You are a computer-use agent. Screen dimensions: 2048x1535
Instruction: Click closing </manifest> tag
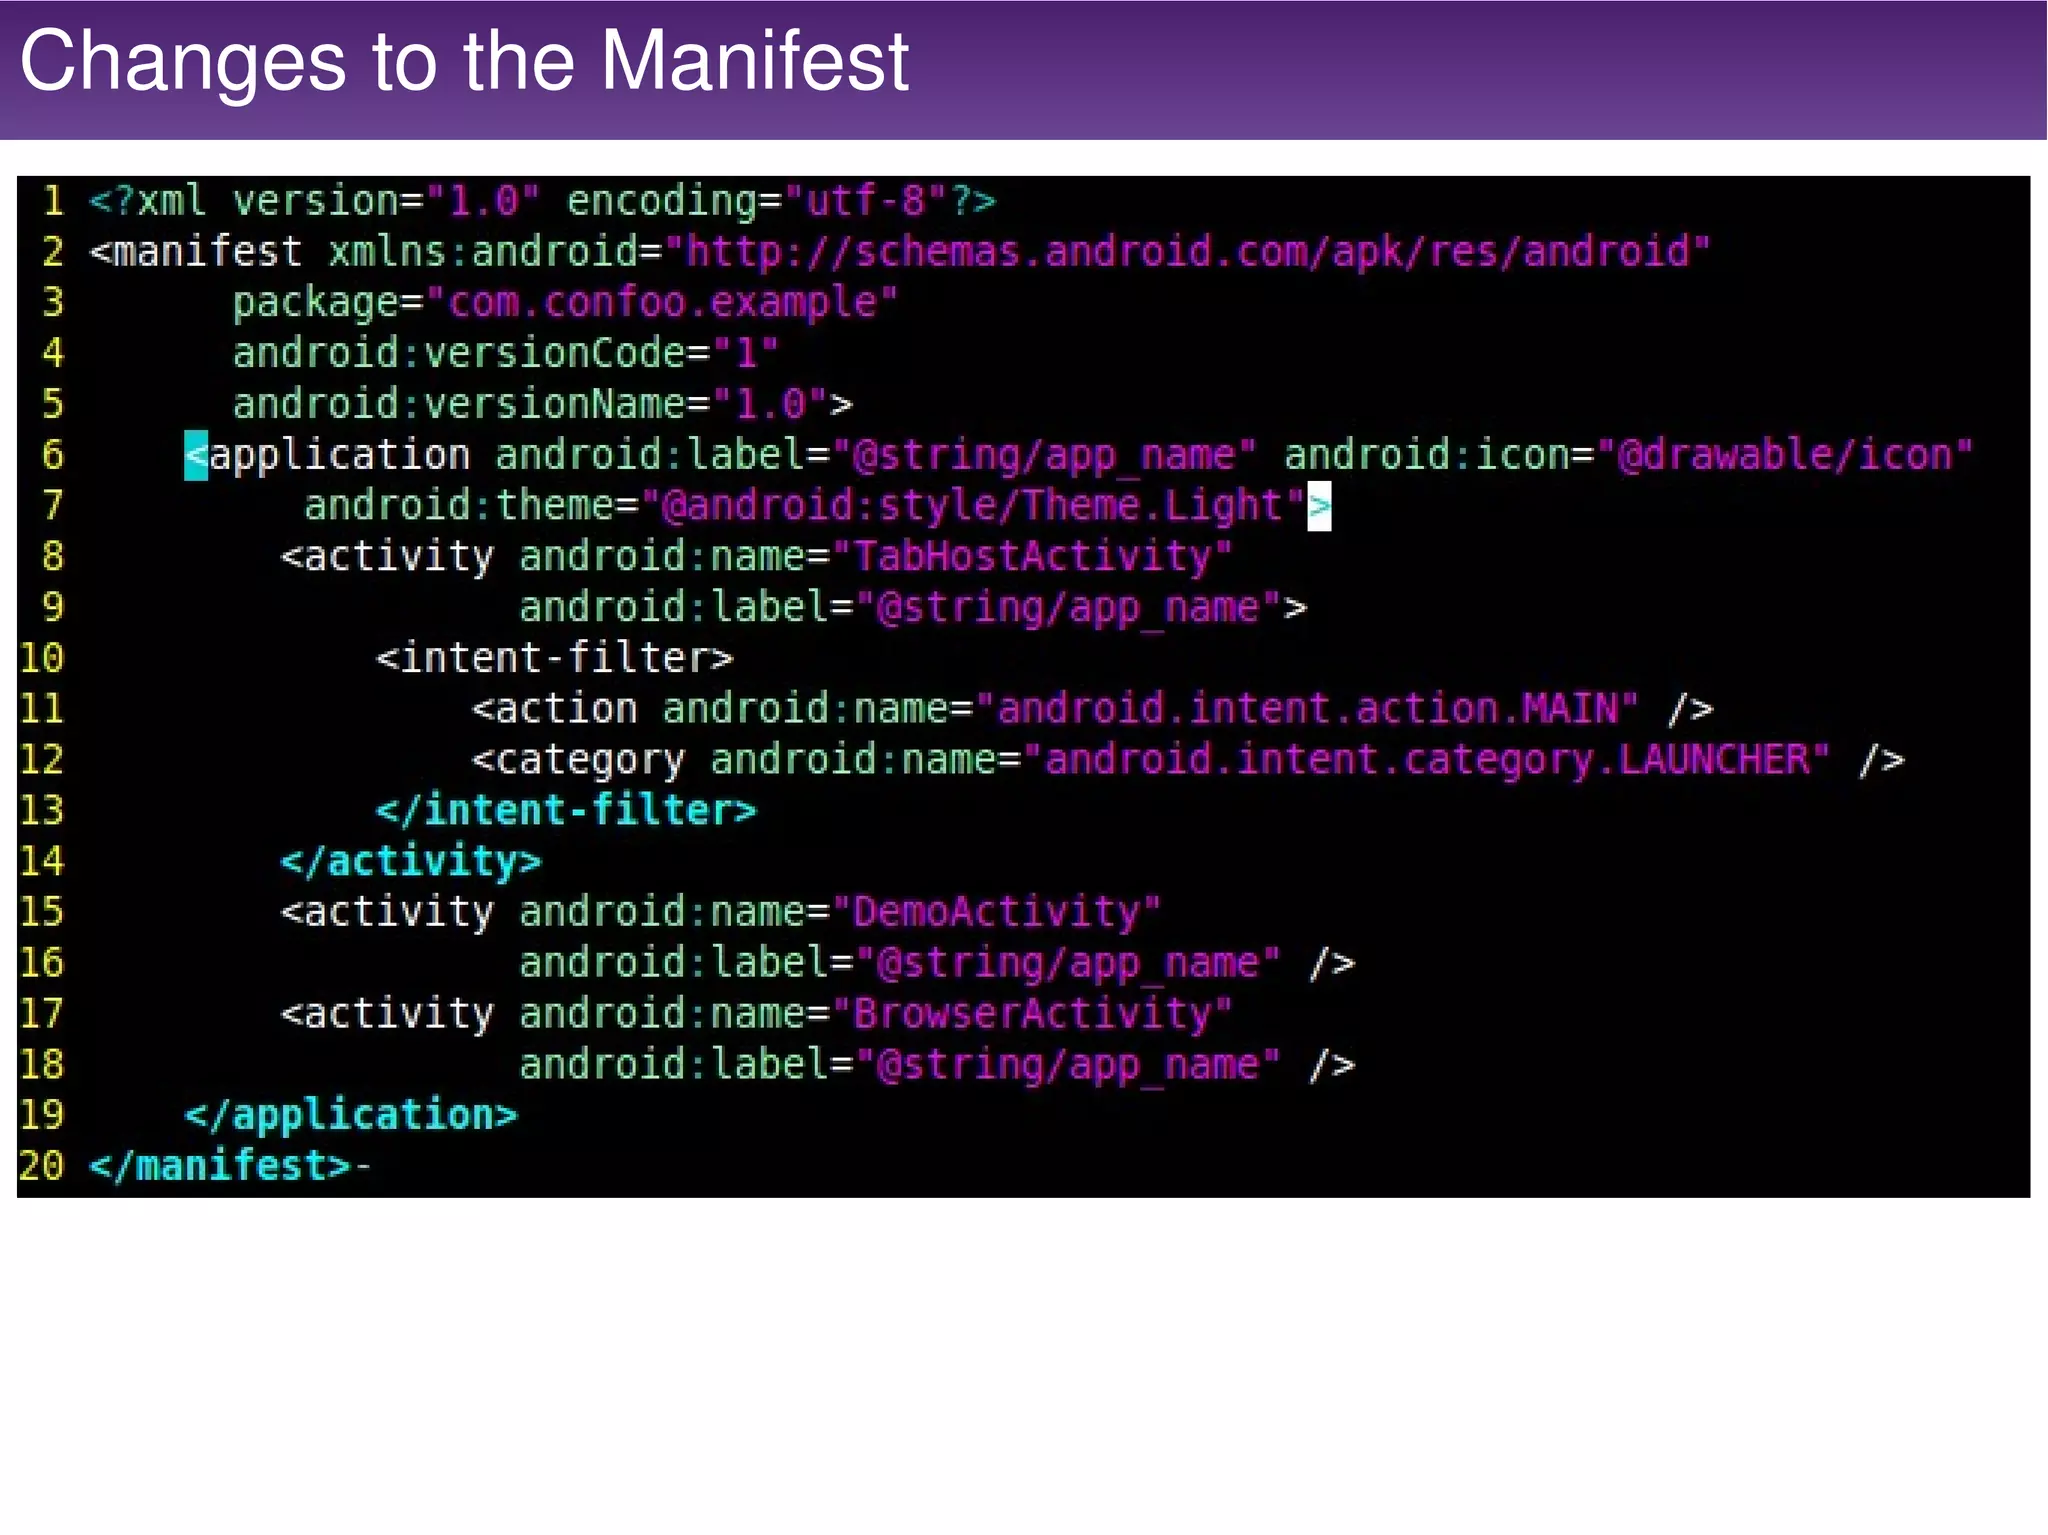(x=220, y=1166)
